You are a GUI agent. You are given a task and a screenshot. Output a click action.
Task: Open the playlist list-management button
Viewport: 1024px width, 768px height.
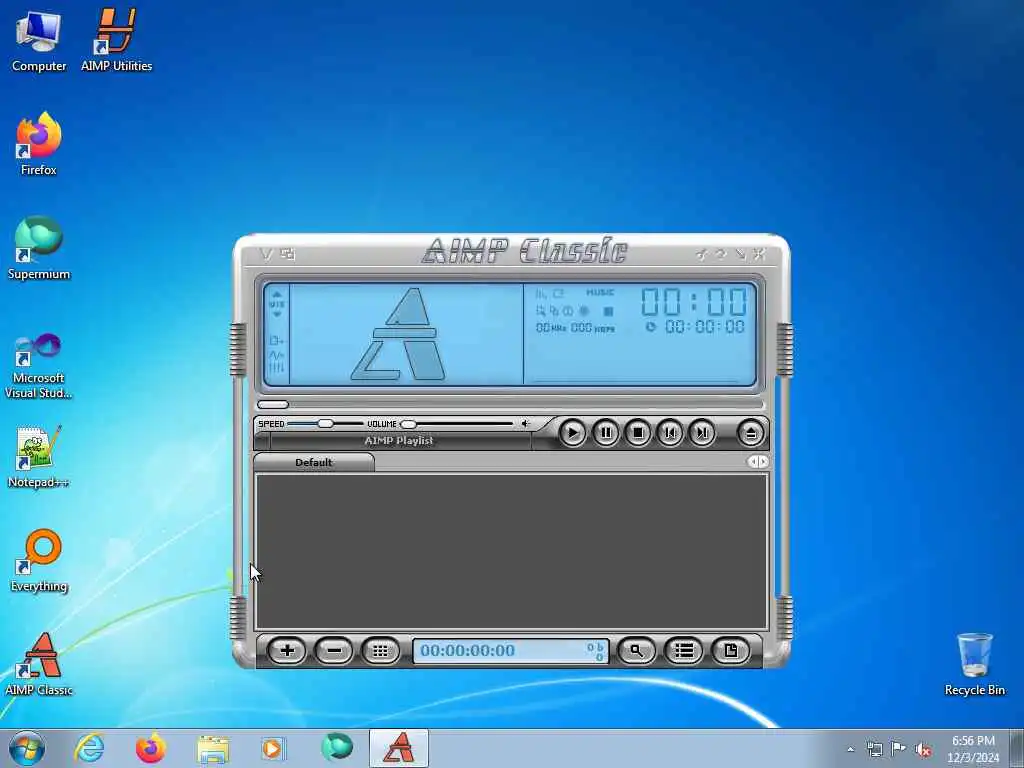(684, 650)
